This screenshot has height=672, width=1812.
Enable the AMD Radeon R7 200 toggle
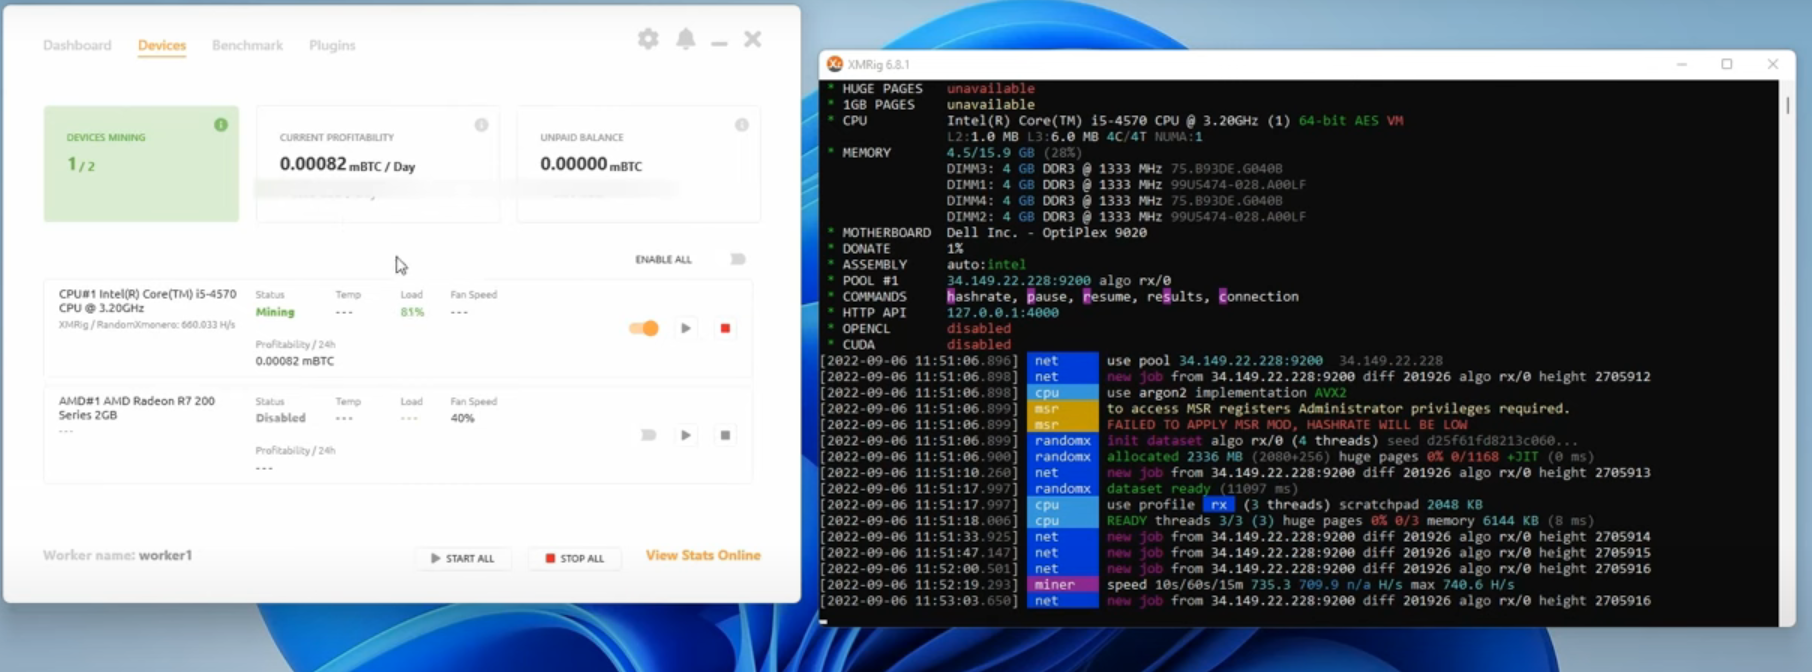pos(648,435)
